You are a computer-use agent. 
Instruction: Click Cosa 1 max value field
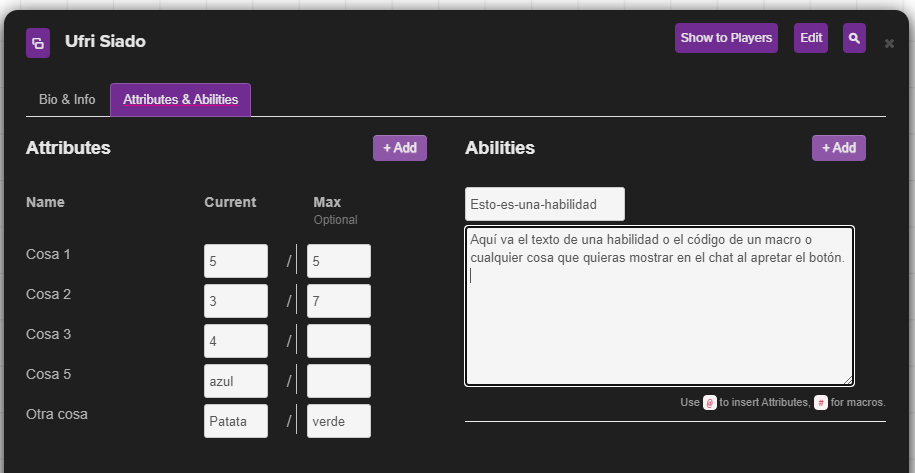pyautogui.click(x=339, y=261)
